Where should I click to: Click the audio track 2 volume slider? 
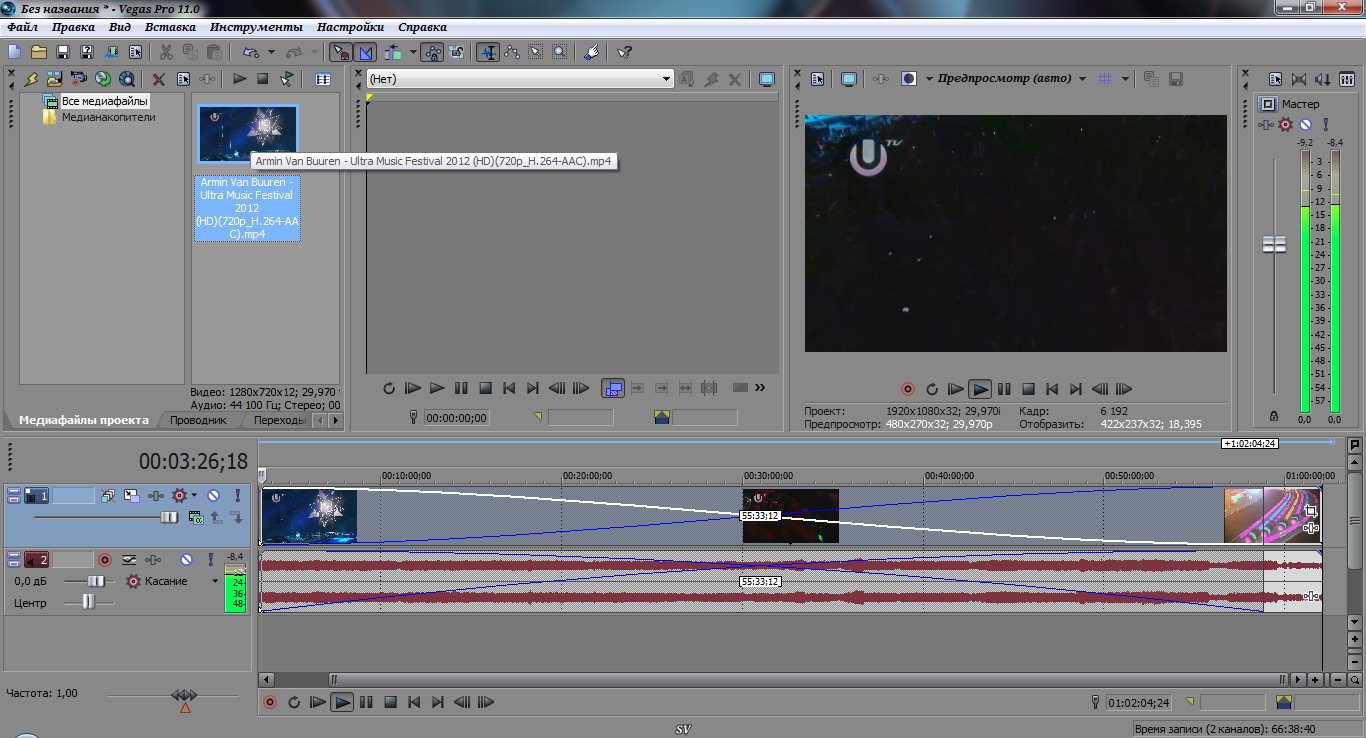(x=96, y=581)
